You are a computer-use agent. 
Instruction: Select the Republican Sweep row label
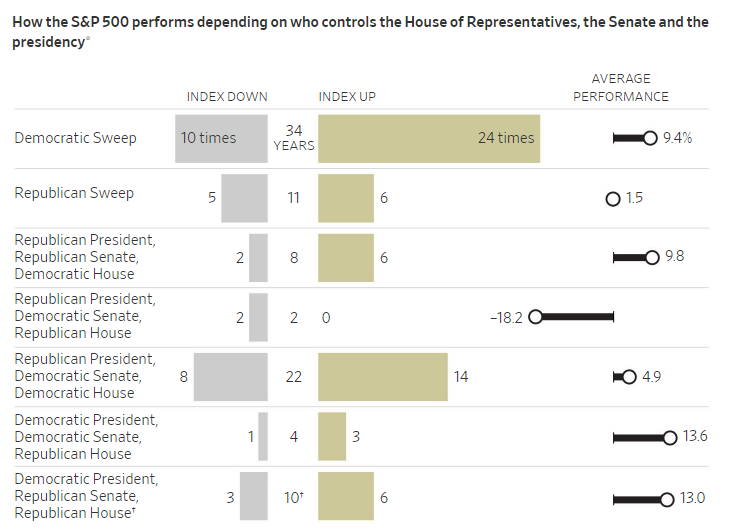pyautogui.click(x=74, y=193)
